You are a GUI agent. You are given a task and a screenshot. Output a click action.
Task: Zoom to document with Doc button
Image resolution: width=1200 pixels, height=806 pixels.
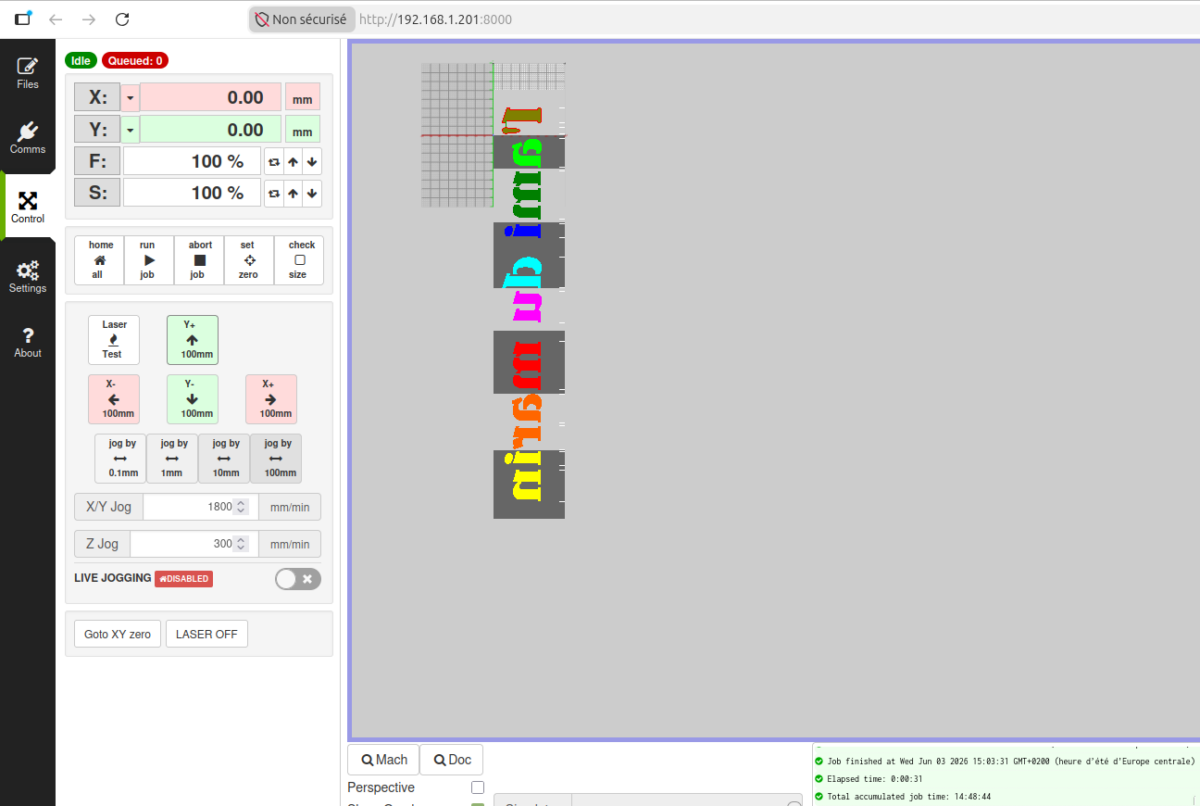tap(452, 760)
